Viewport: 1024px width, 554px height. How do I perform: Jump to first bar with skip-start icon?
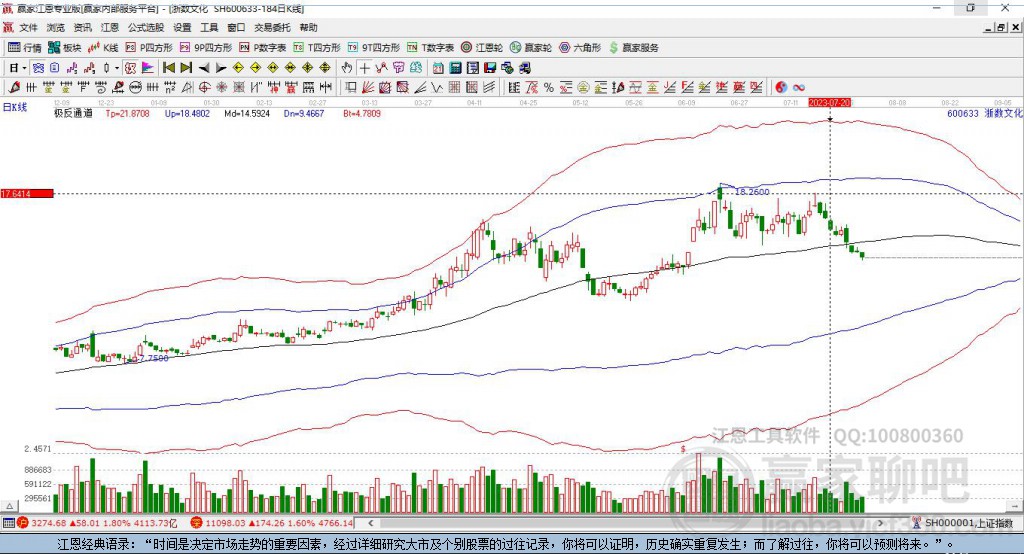(168, 68)
